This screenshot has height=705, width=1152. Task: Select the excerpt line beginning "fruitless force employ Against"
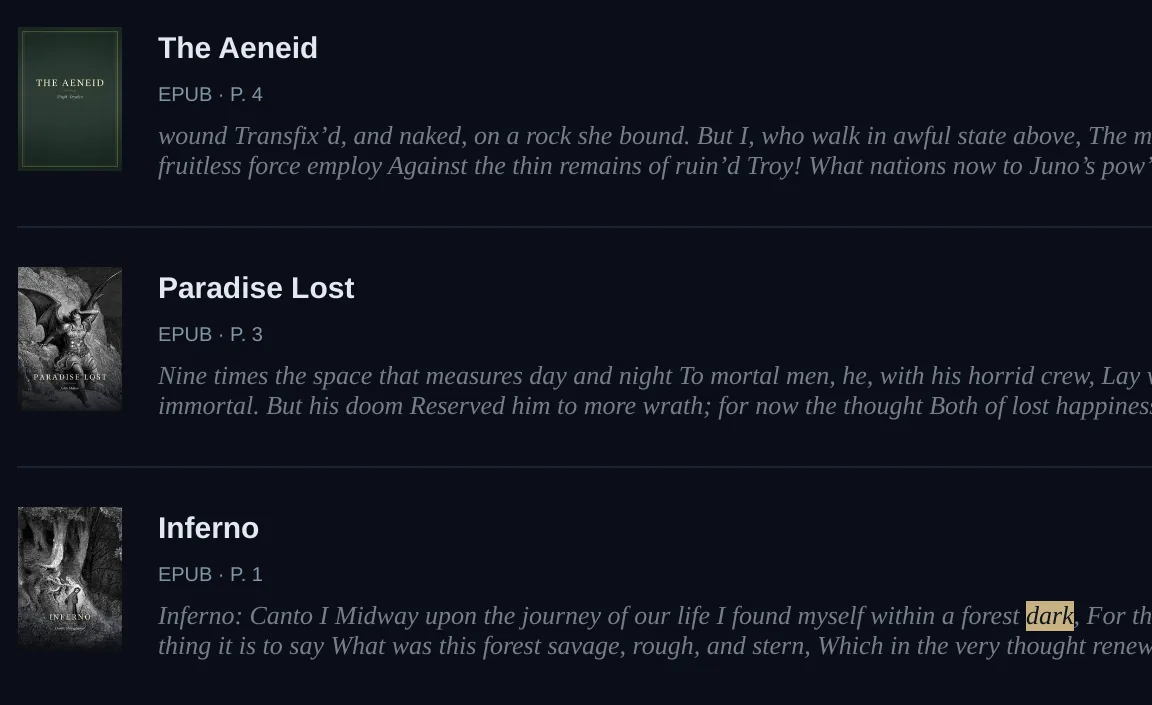tap(655, 166)
